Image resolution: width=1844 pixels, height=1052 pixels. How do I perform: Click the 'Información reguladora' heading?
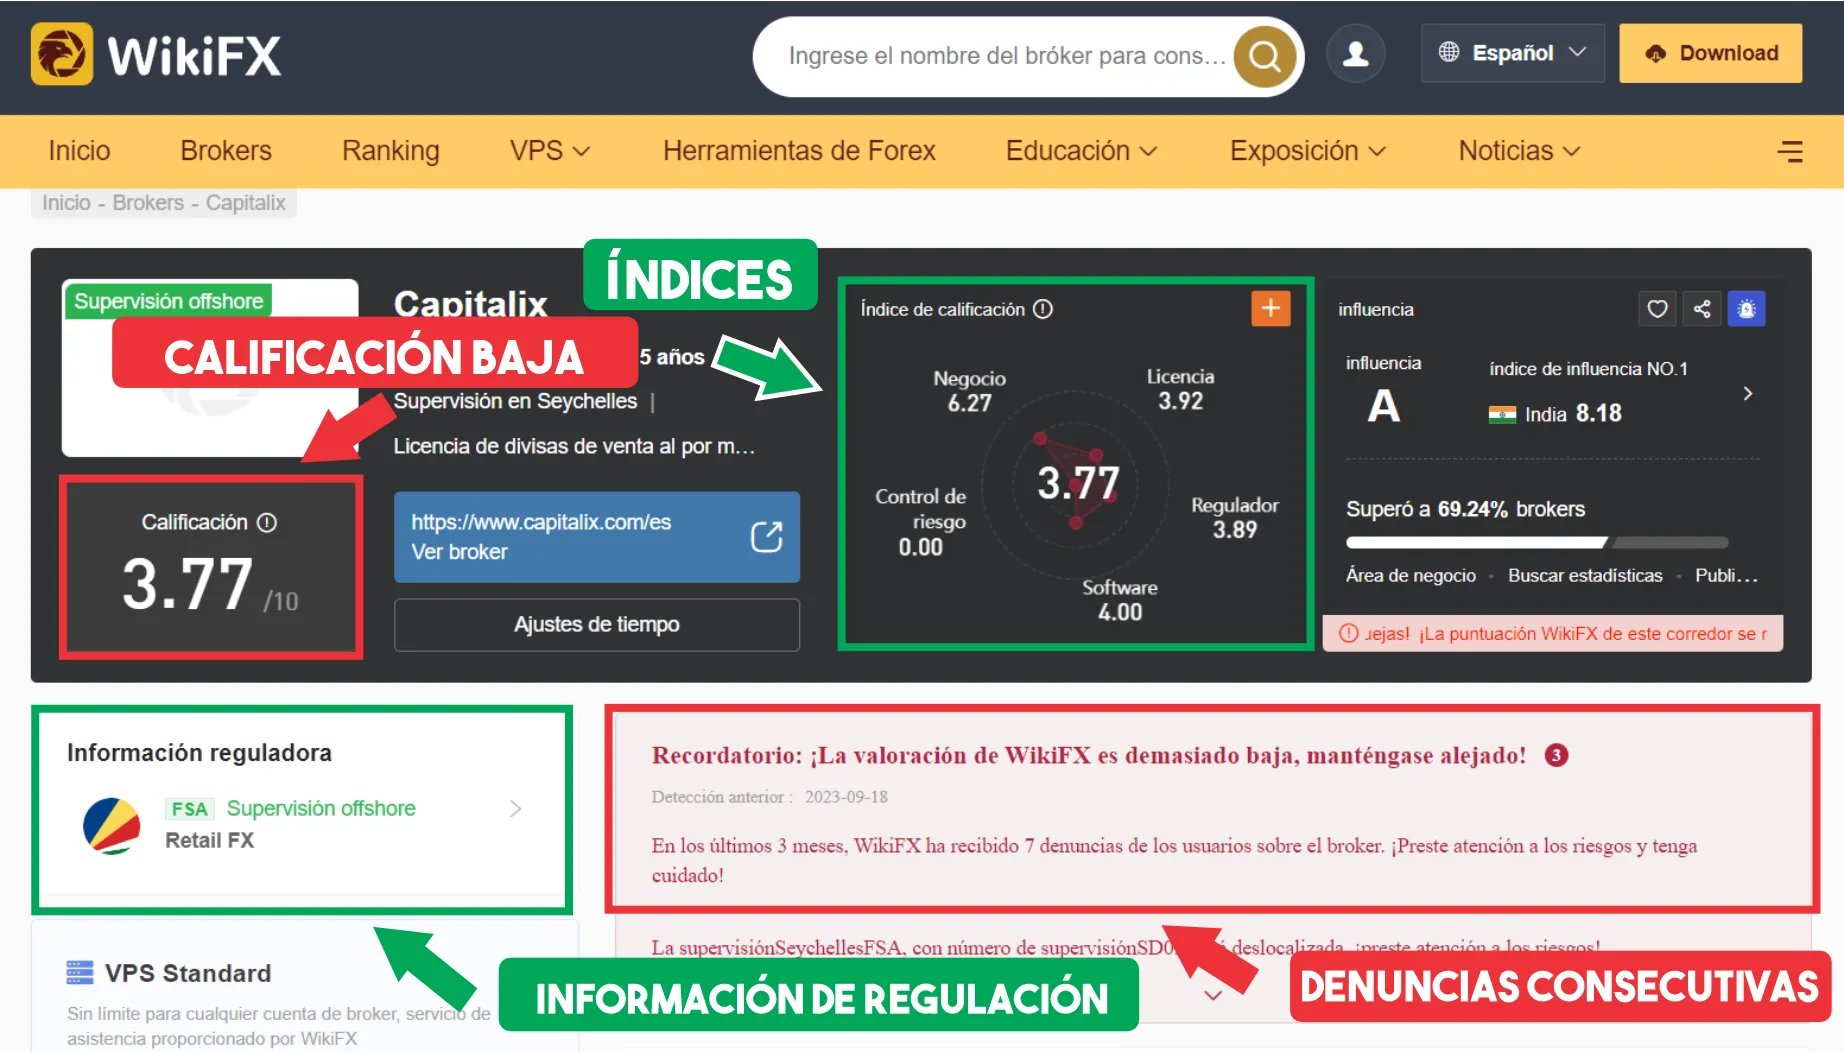pyautogui.click(x=199, y=753)
